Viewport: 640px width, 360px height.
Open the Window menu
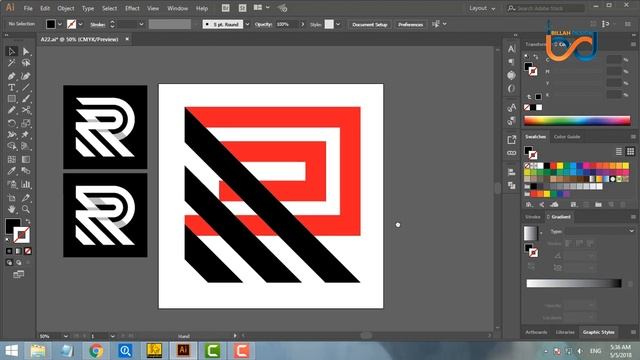[x=178, y=8]
